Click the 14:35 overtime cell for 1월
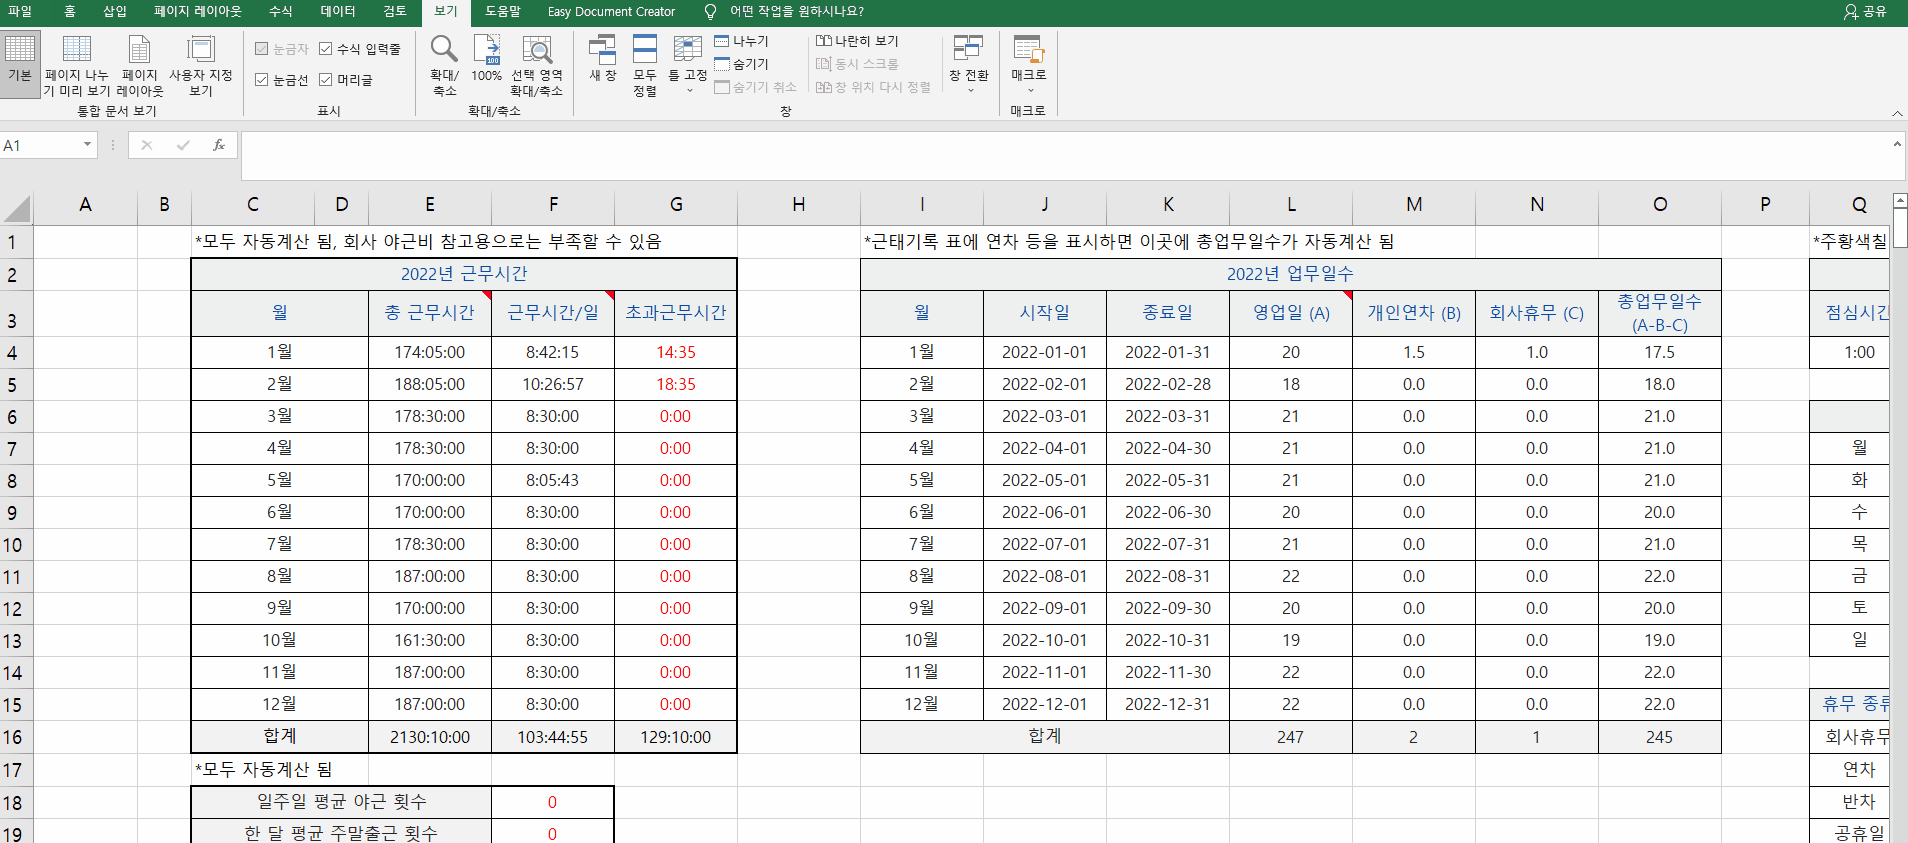This screenshot has width=1908, height=843. (x=676, y=352)
